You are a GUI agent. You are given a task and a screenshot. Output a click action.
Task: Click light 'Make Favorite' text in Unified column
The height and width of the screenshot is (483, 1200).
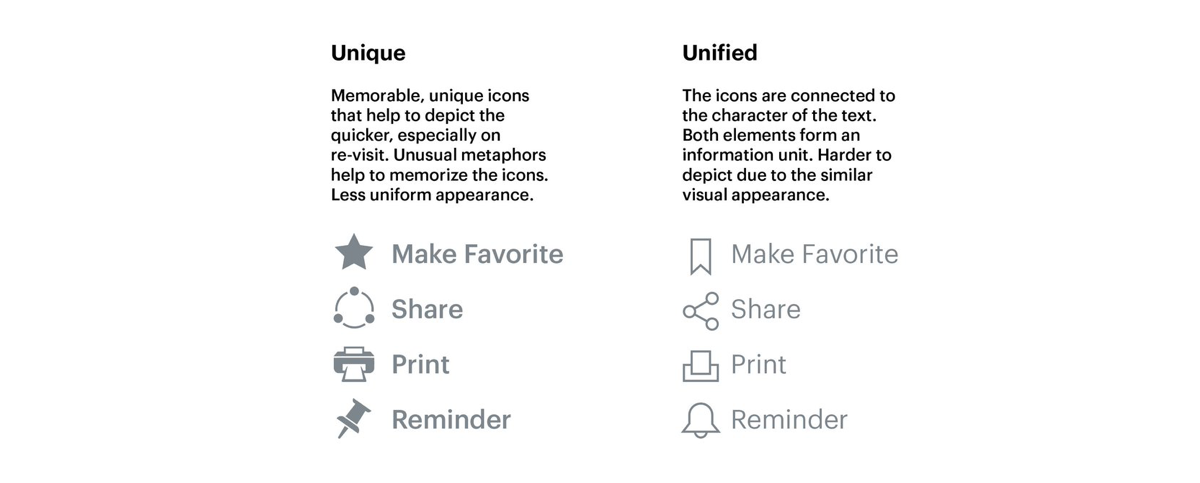(814, 254)
